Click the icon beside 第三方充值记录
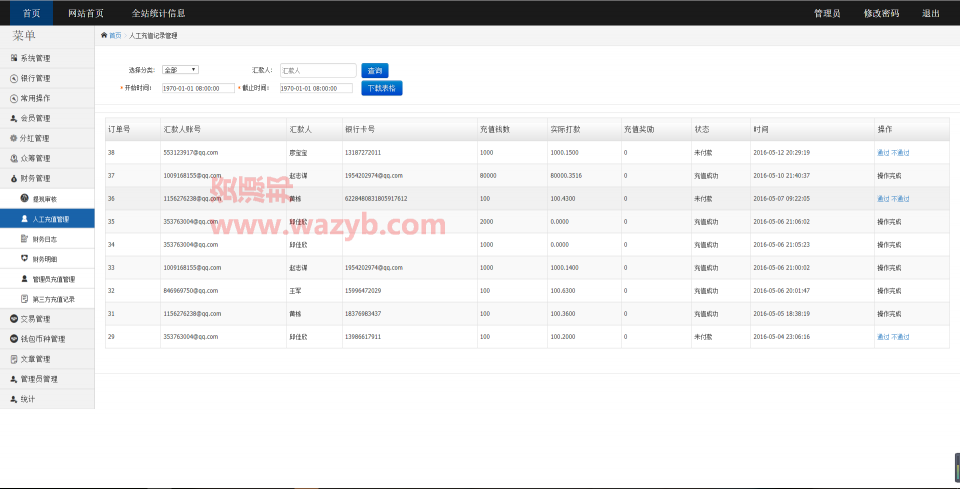Screen dimensions: 960x489 [24, 299]
